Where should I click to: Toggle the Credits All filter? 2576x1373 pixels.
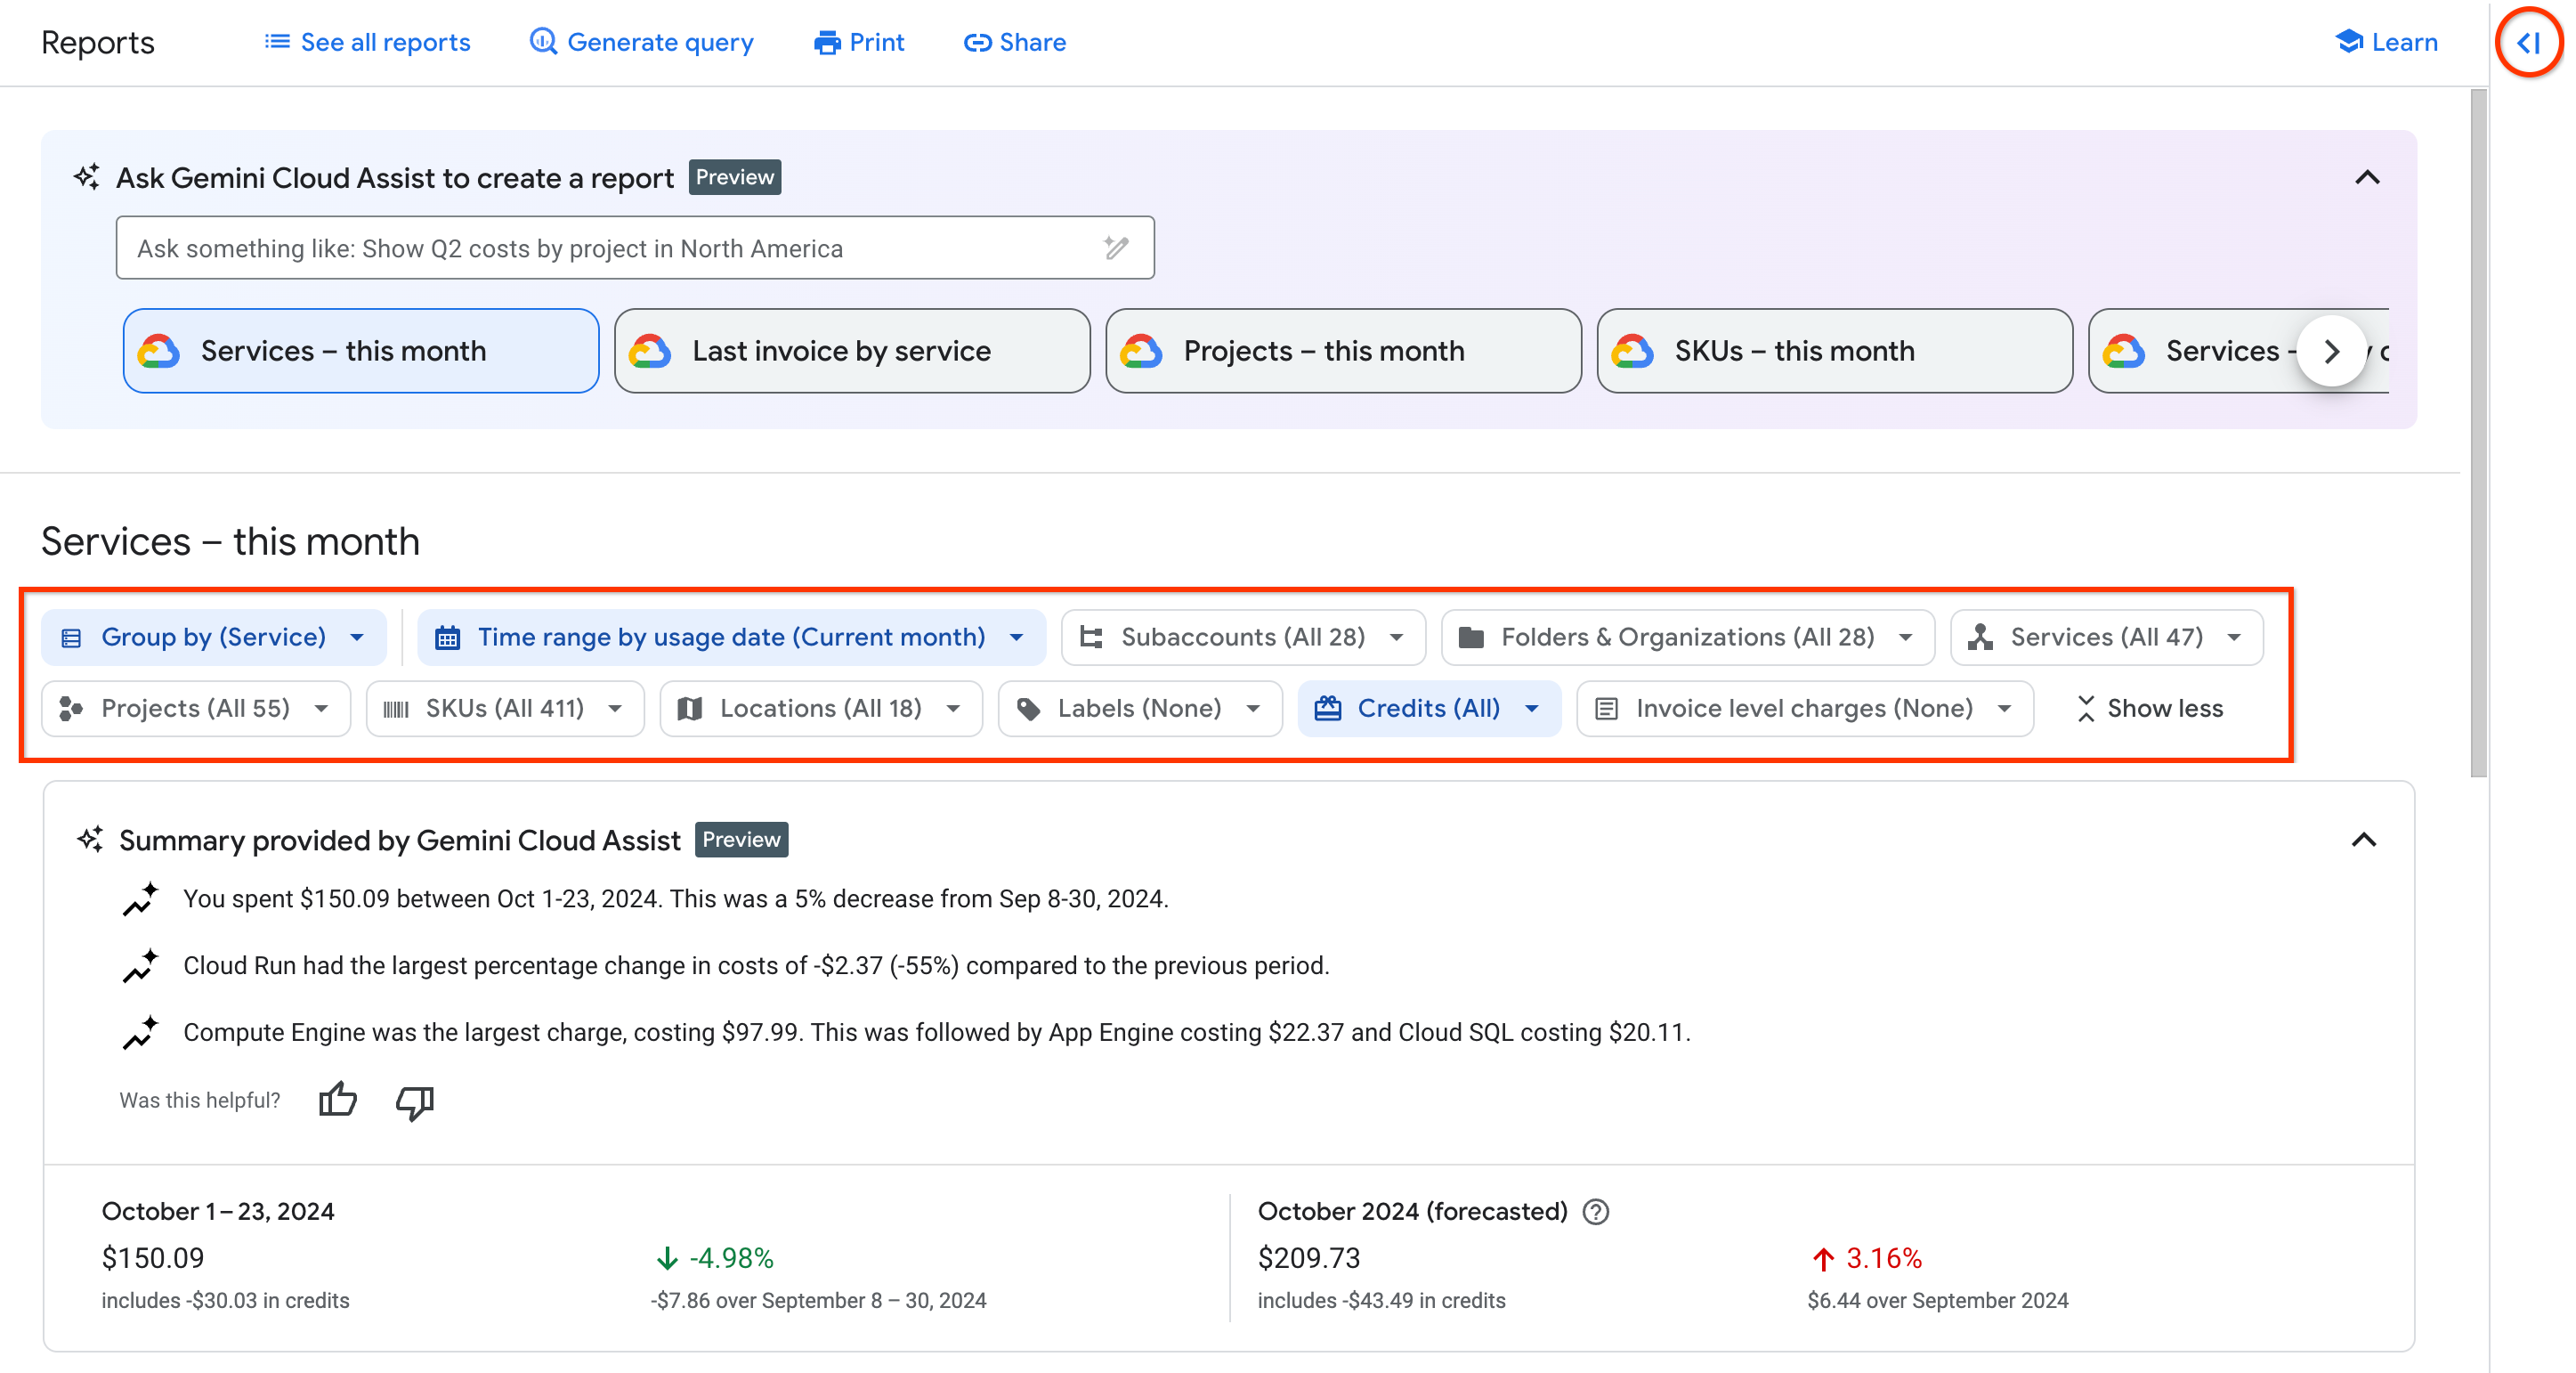click(1426, 709)
